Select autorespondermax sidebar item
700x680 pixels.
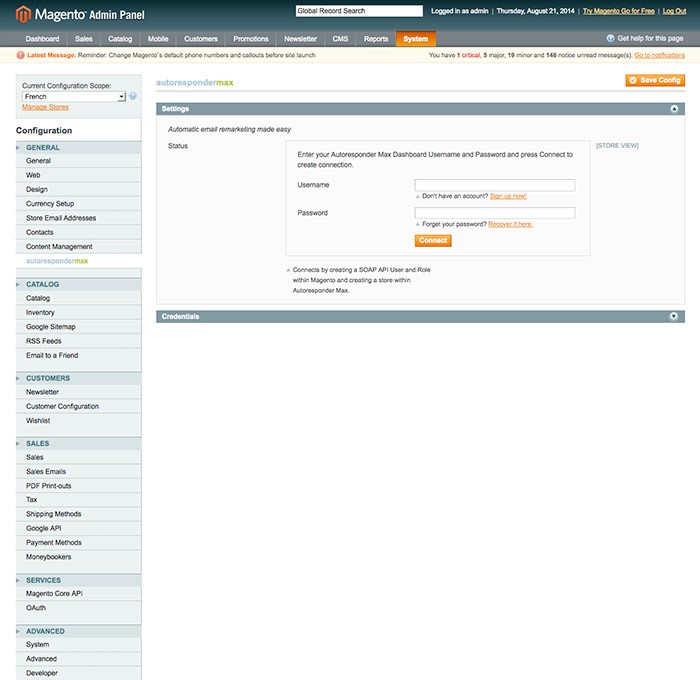tap(79, 261)
